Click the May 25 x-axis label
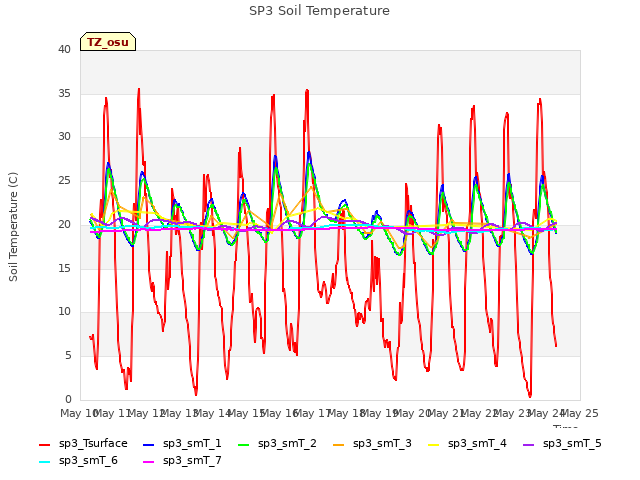This screenshot has height=480, width=640. pos(580,414)
